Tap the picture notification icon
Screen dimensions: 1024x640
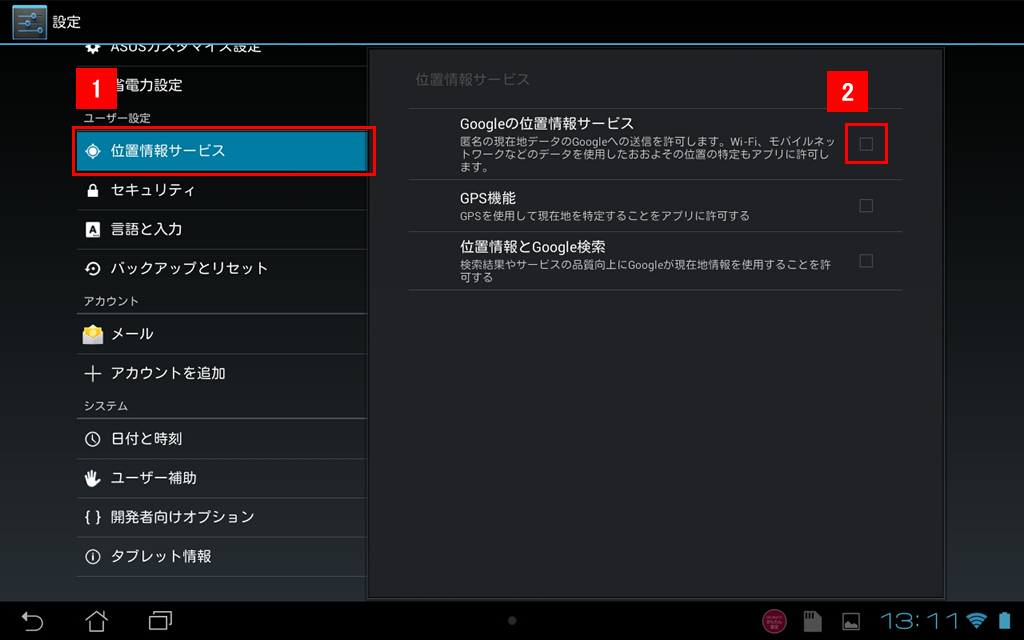tap(851, 622)
